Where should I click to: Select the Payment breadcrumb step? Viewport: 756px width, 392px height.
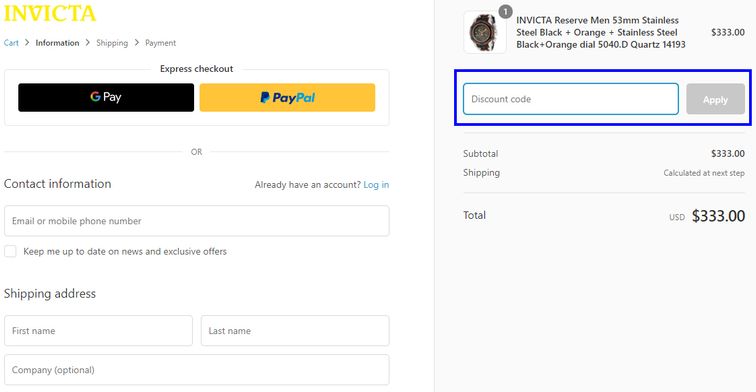161,43
